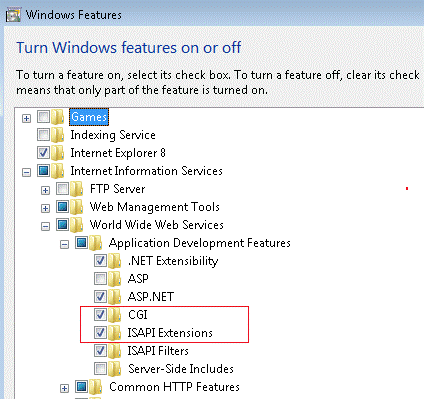Click the folder icon beside Games
Image resolution: width=424 pixels, height=399 pixels.
tap(58, 117)
